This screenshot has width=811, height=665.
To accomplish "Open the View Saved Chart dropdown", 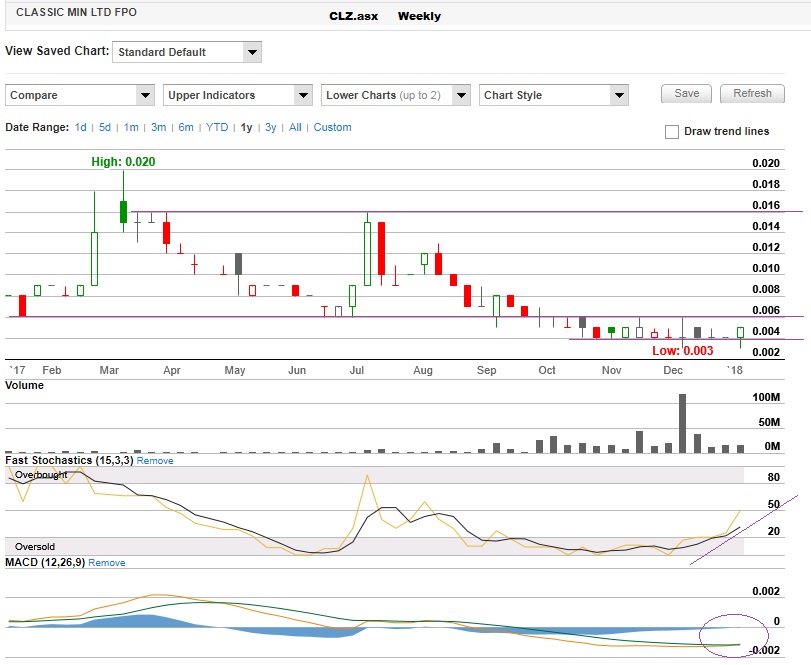I will (x=187, y=52).
